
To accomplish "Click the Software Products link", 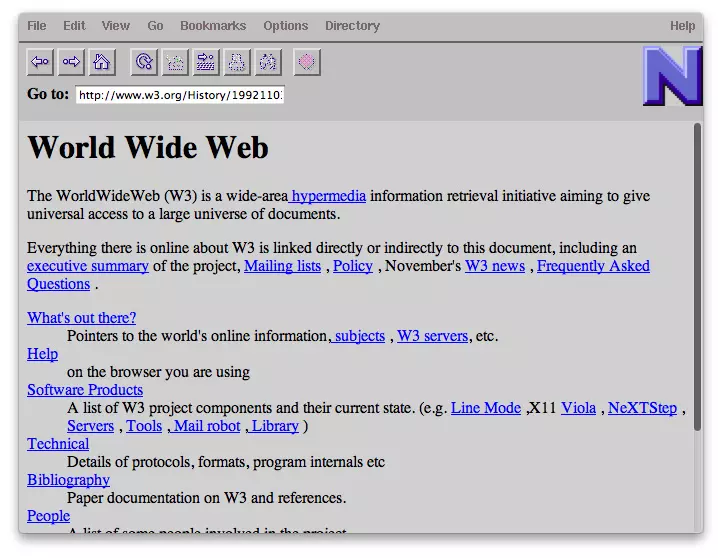I will tap(85, 390).
